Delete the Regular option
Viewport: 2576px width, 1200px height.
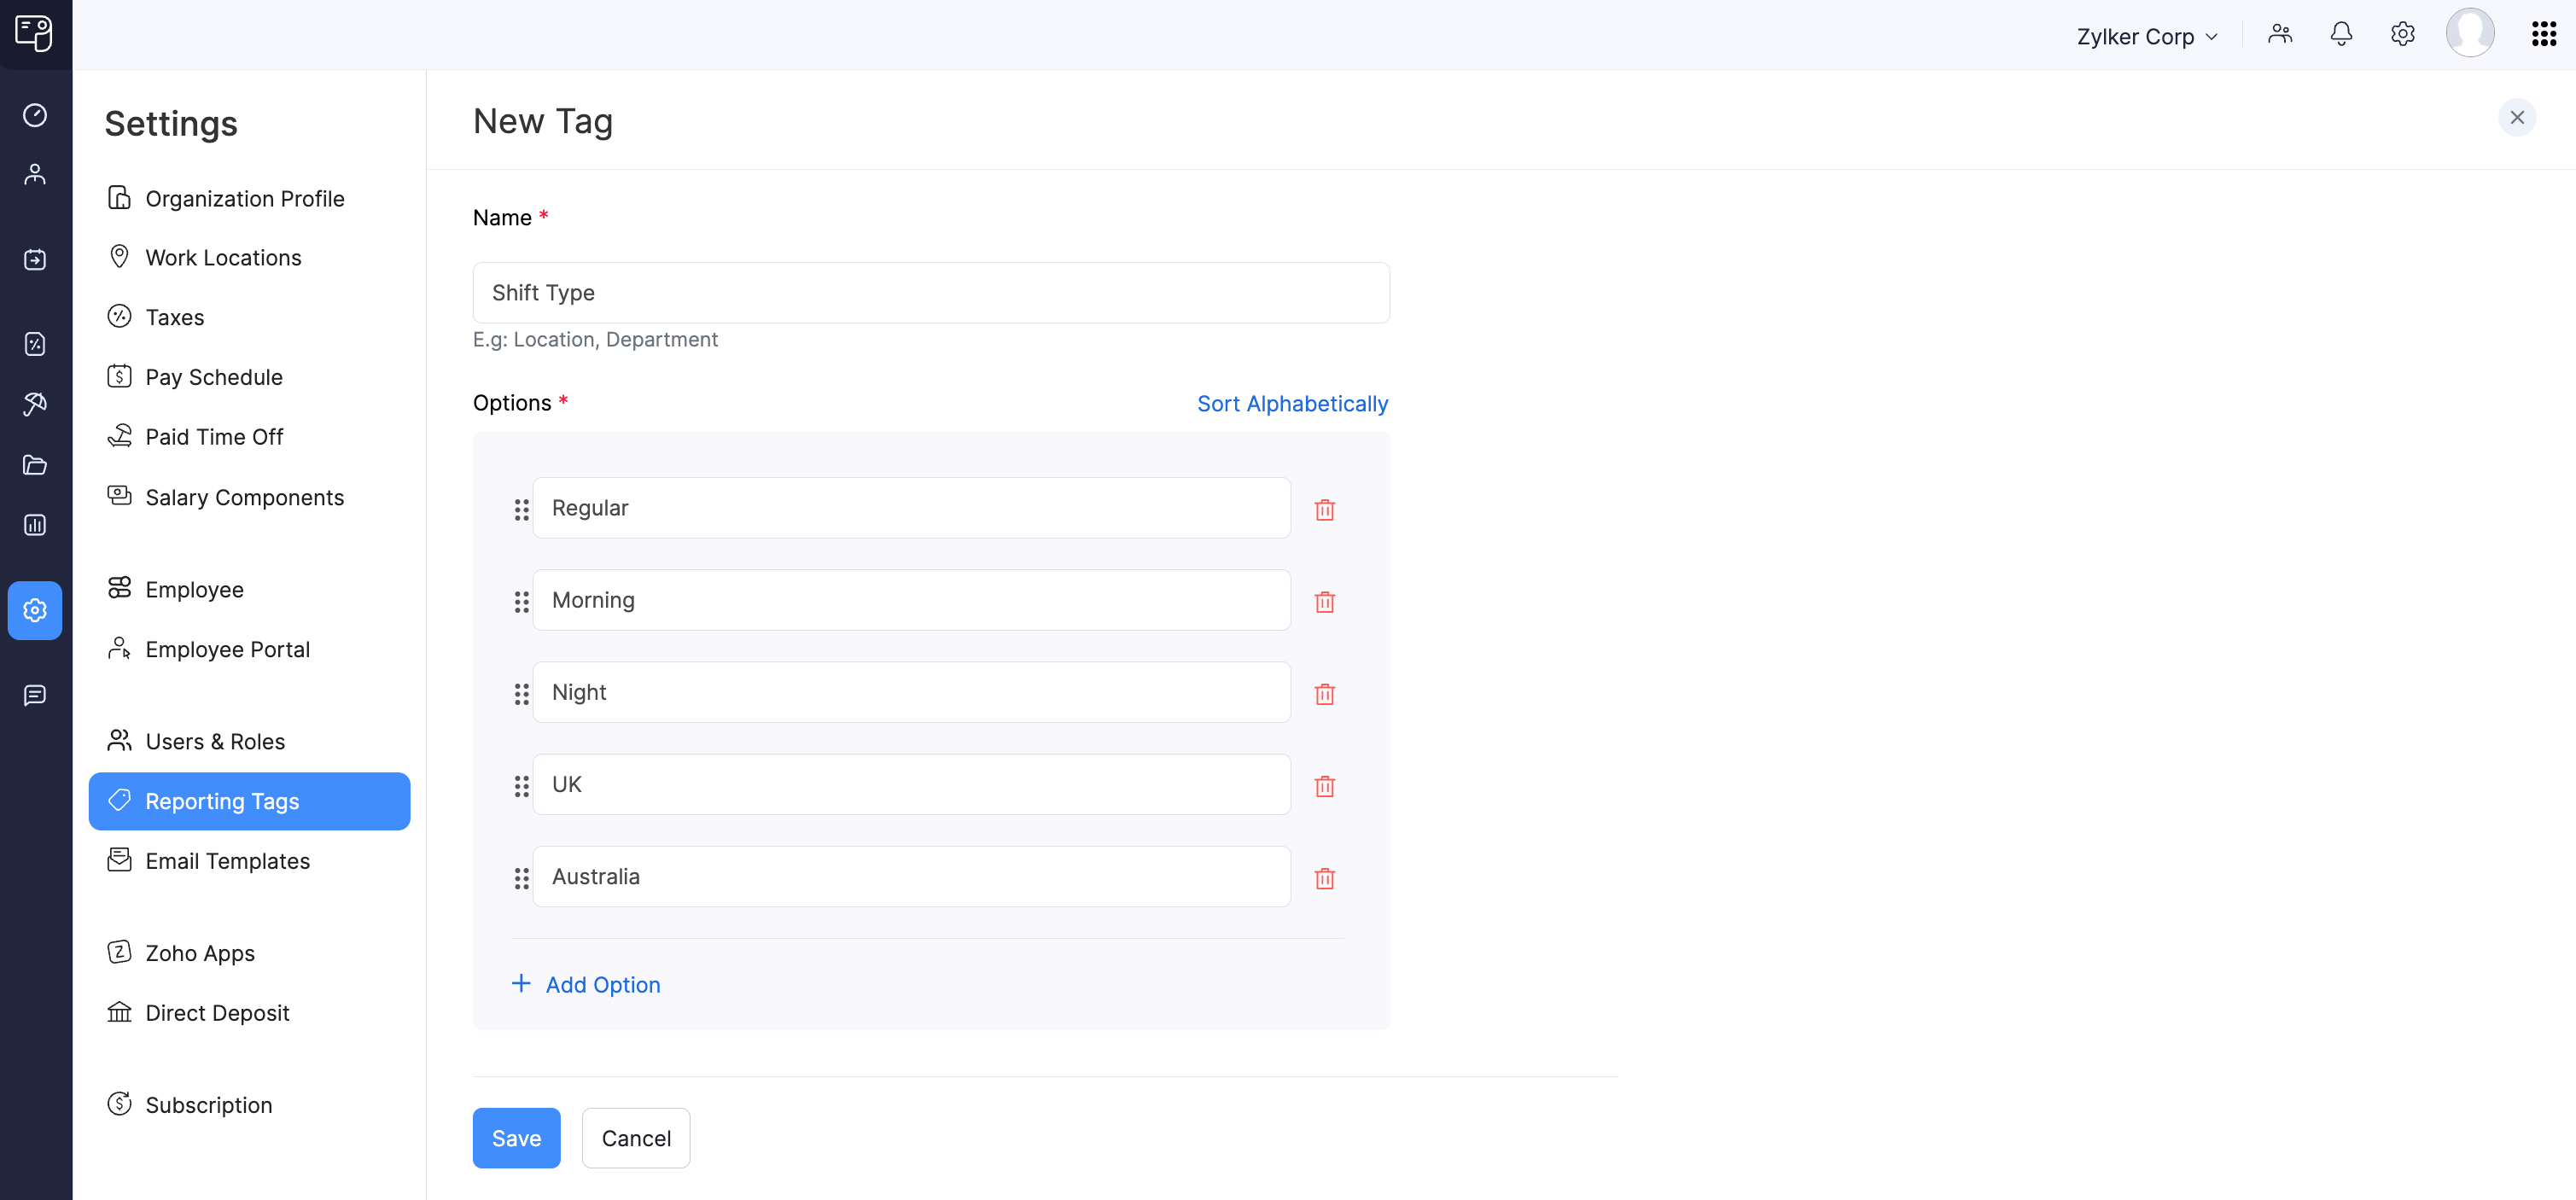pyautogui.click(x=1325, y=509)
